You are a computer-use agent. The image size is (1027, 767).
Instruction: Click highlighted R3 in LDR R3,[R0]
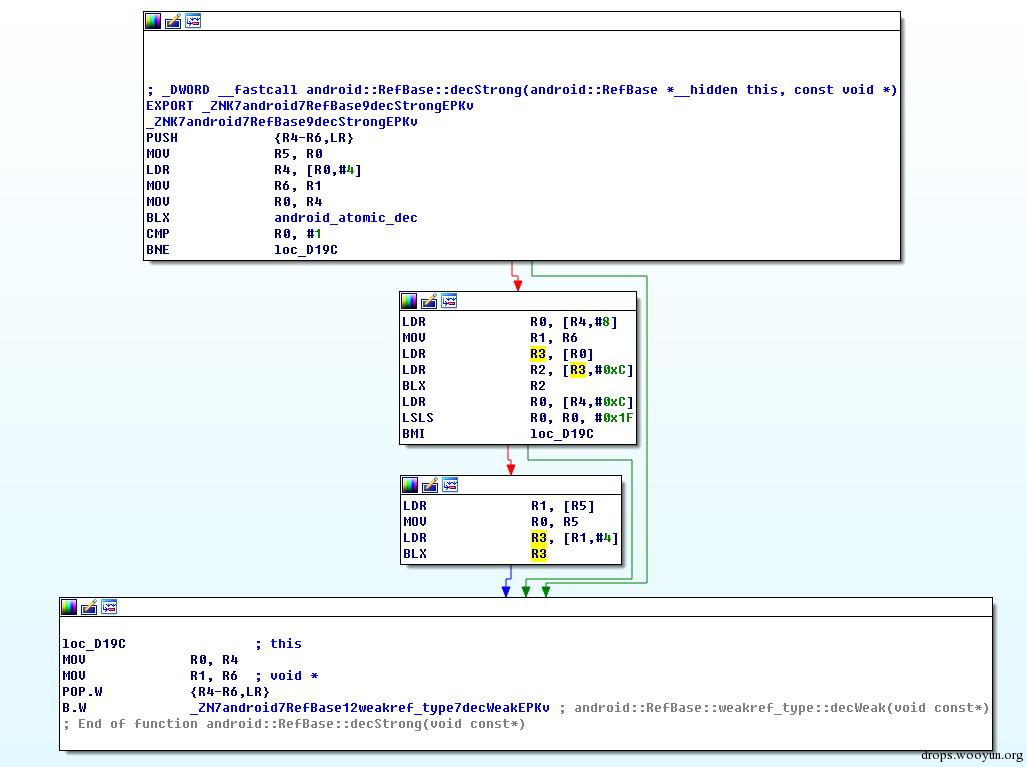coord(538,354)
